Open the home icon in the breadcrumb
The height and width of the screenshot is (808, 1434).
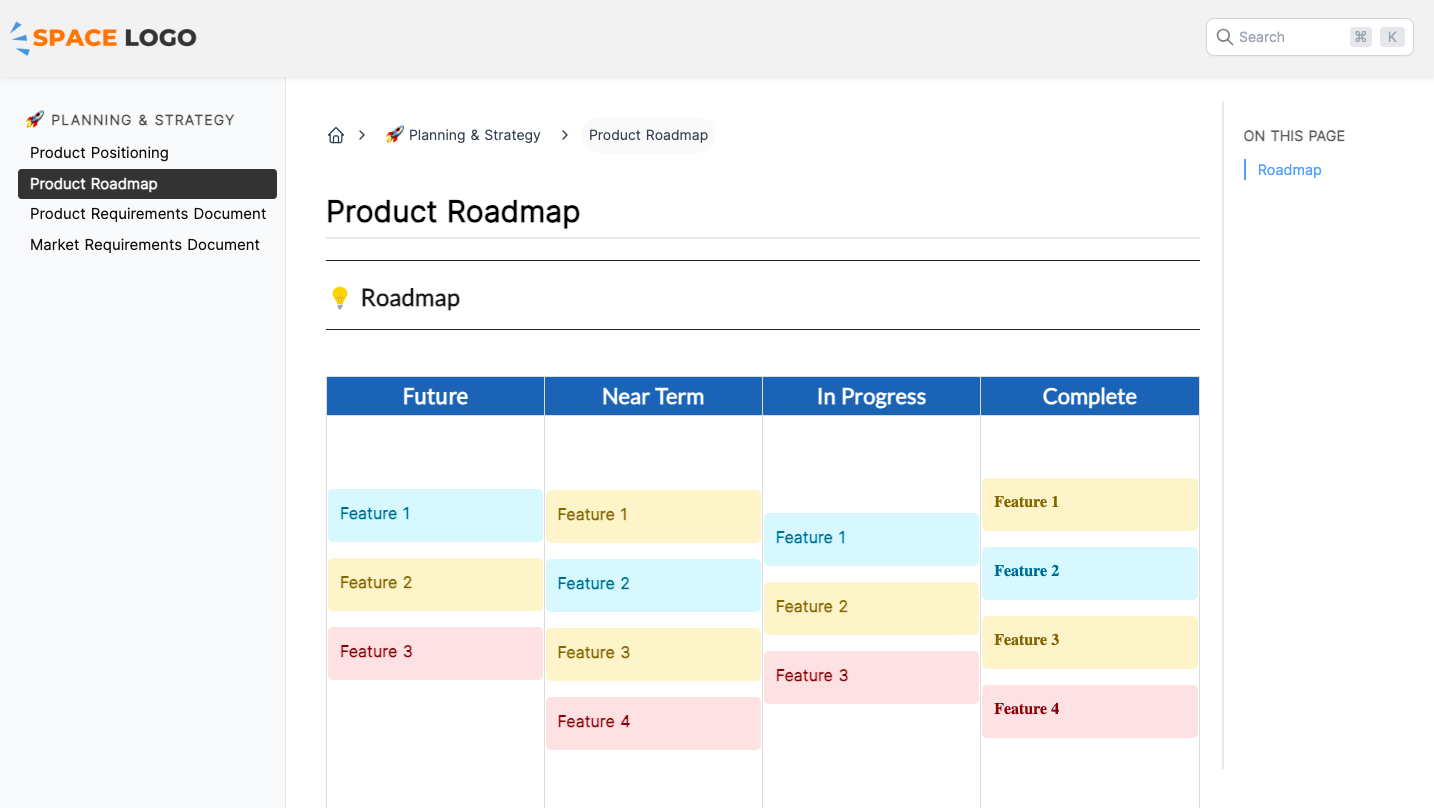point(336,134)
